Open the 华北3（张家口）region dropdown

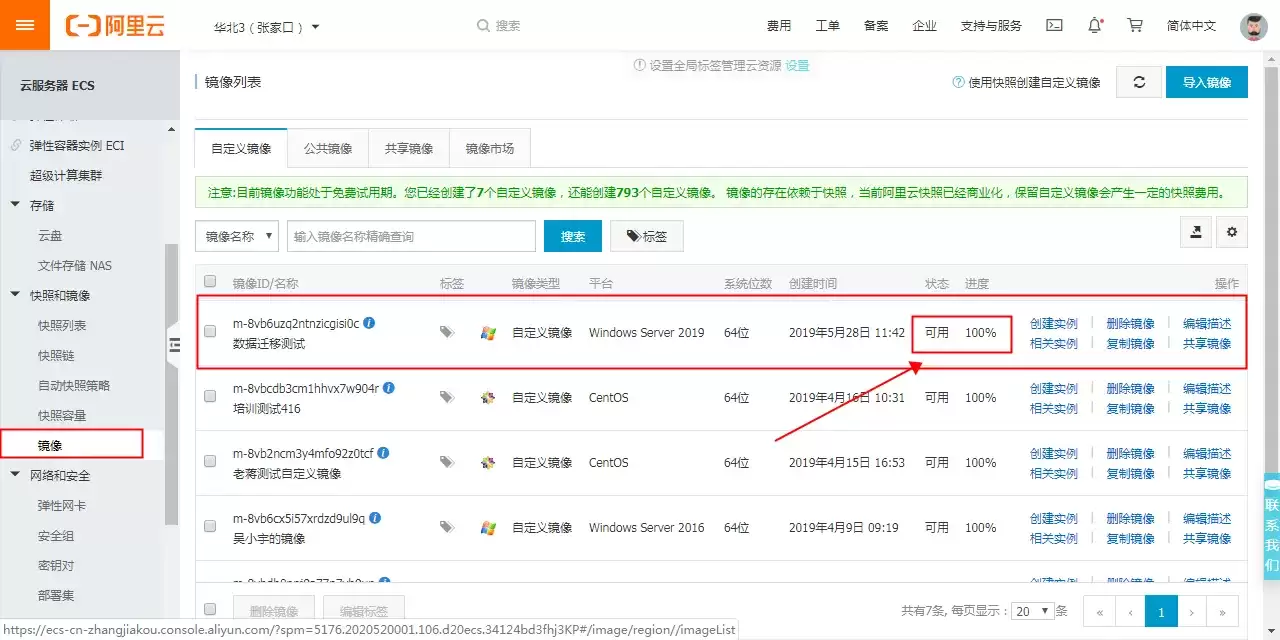pyautogui.click(x=267, y=26)
